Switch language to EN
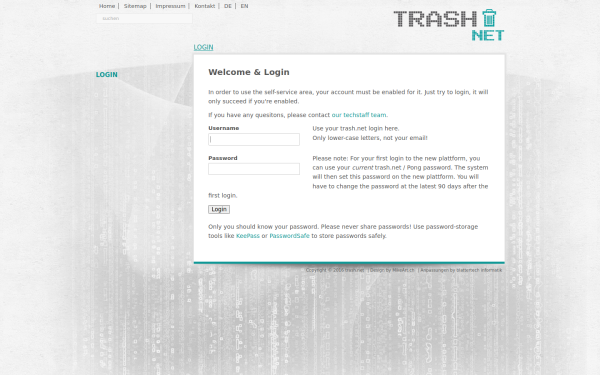The image size is (600, 375). point(245,6)
